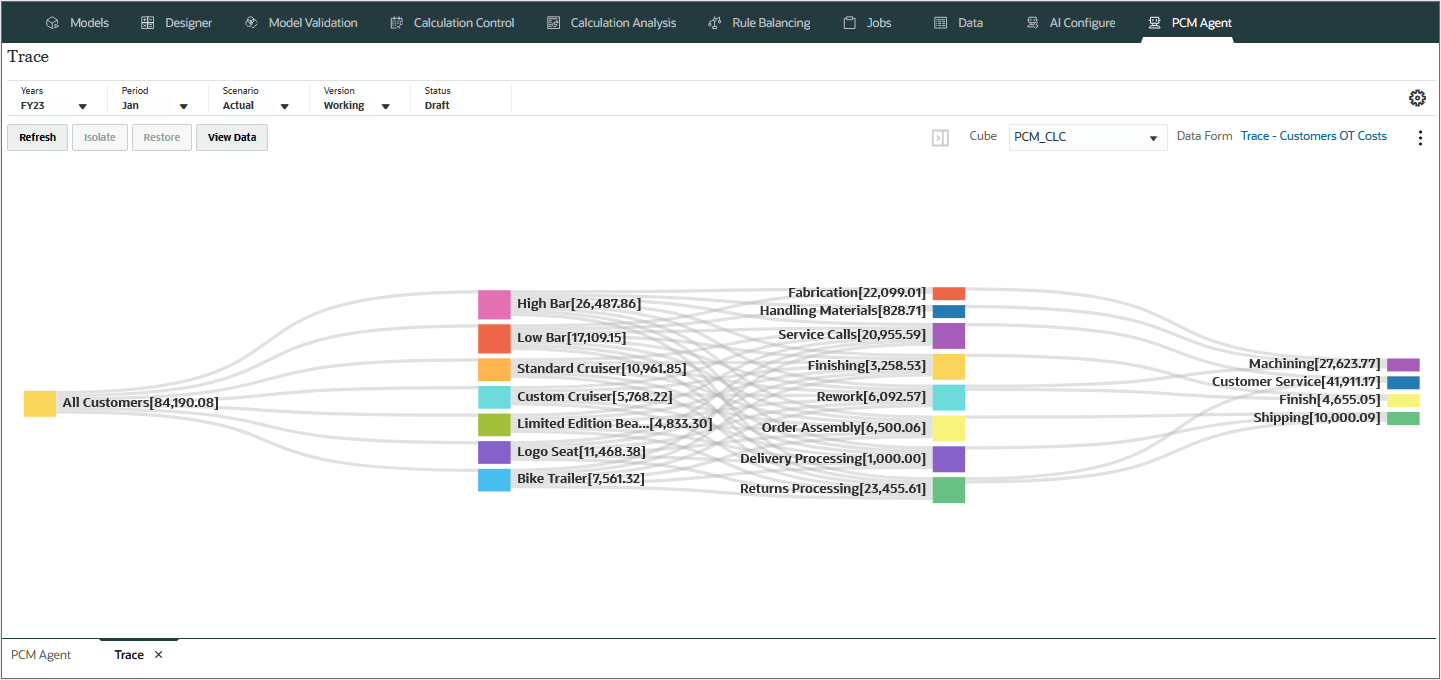Select the Bike Trailer blue node
This screenshot has height=680, width=1441.
(x=494, y=480)
